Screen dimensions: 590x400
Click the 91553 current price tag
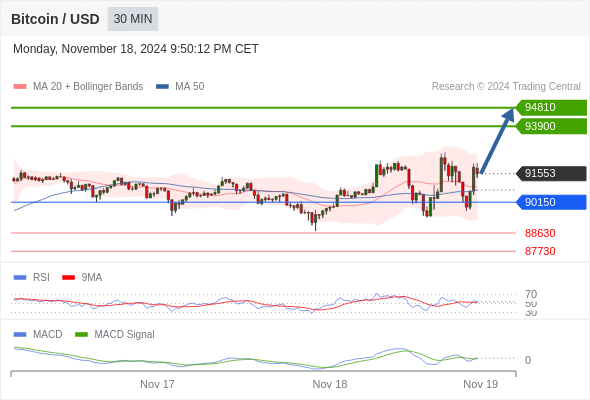[551, 173]
